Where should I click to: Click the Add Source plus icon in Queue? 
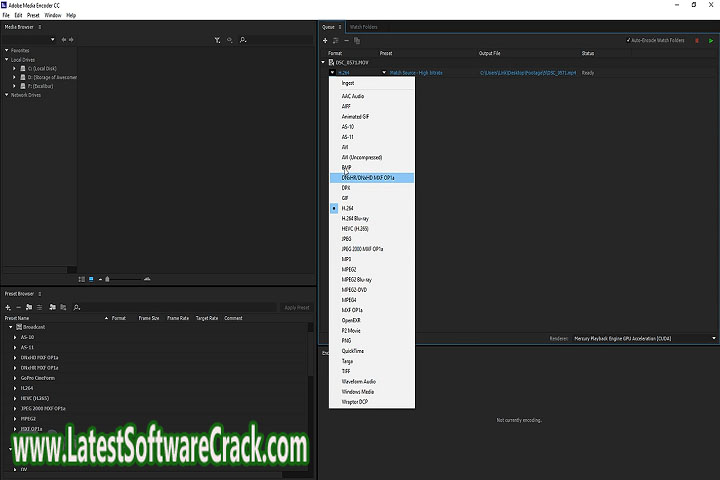[x=325, y=40]
